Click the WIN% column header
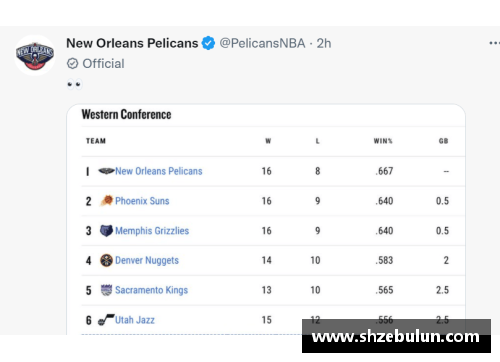 coord(383,141)
